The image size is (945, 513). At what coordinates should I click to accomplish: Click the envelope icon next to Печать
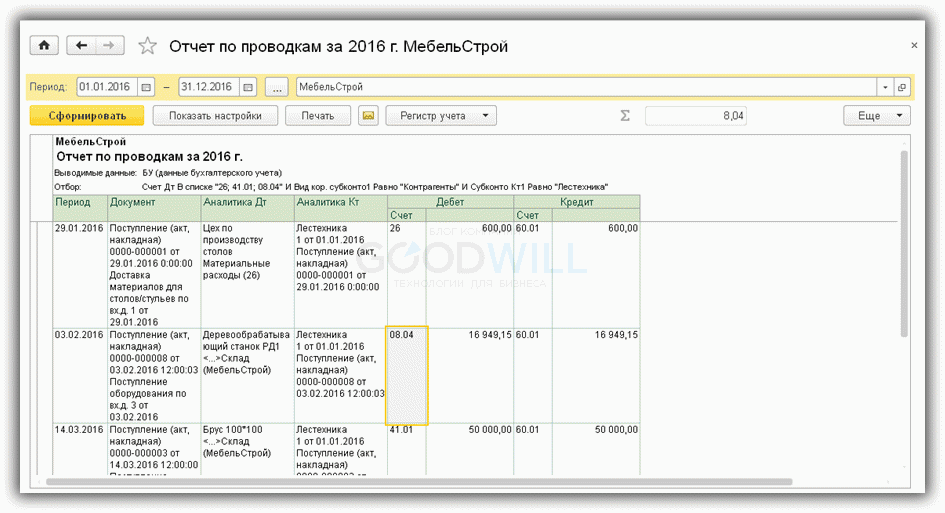click(x=367, y=116)
